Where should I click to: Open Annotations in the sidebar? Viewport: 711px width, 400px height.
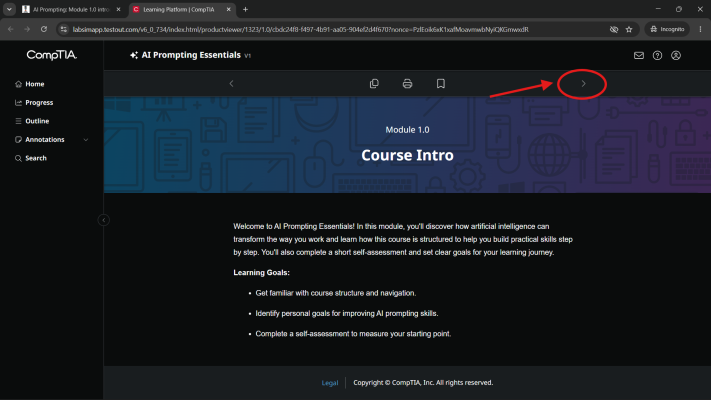[44, 140]
